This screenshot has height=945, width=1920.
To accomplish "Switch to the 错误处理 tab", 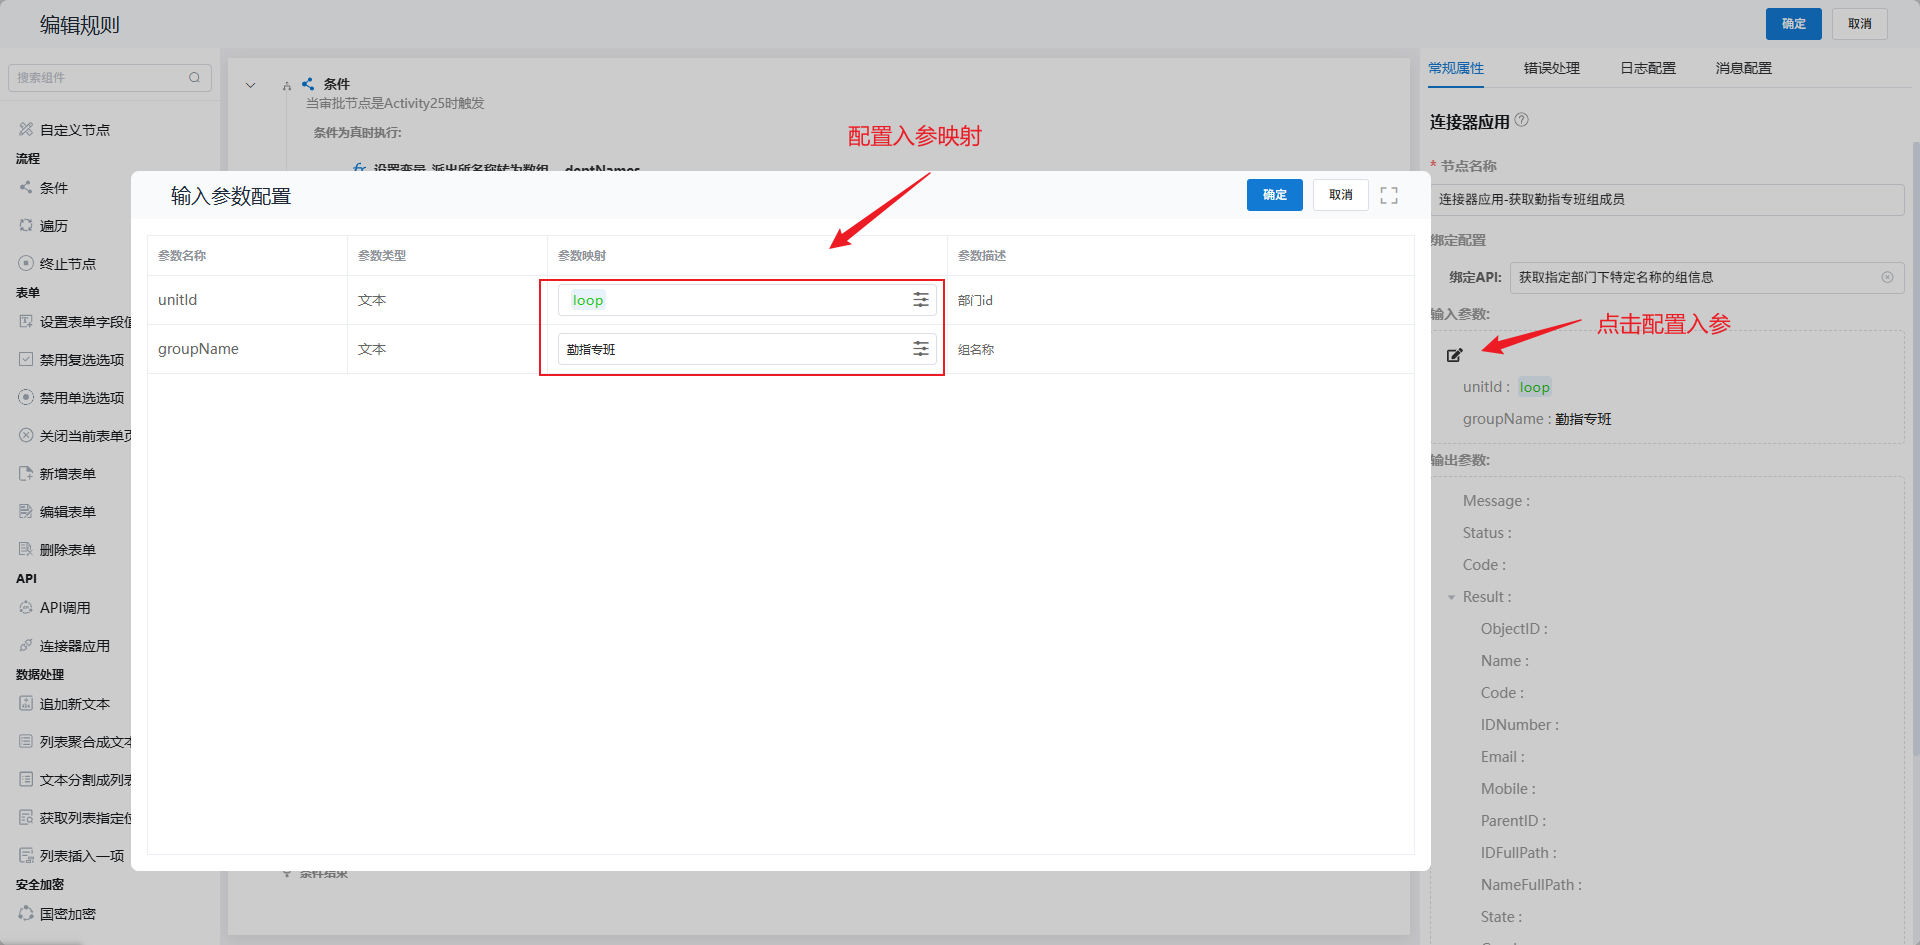I will [1551, 68].
